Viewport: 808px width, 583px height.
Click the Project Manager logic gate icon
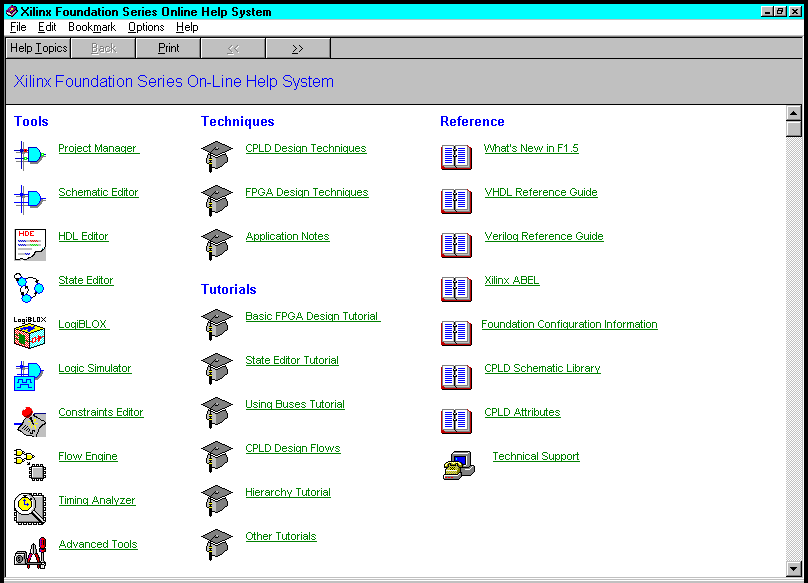(30, 155)
